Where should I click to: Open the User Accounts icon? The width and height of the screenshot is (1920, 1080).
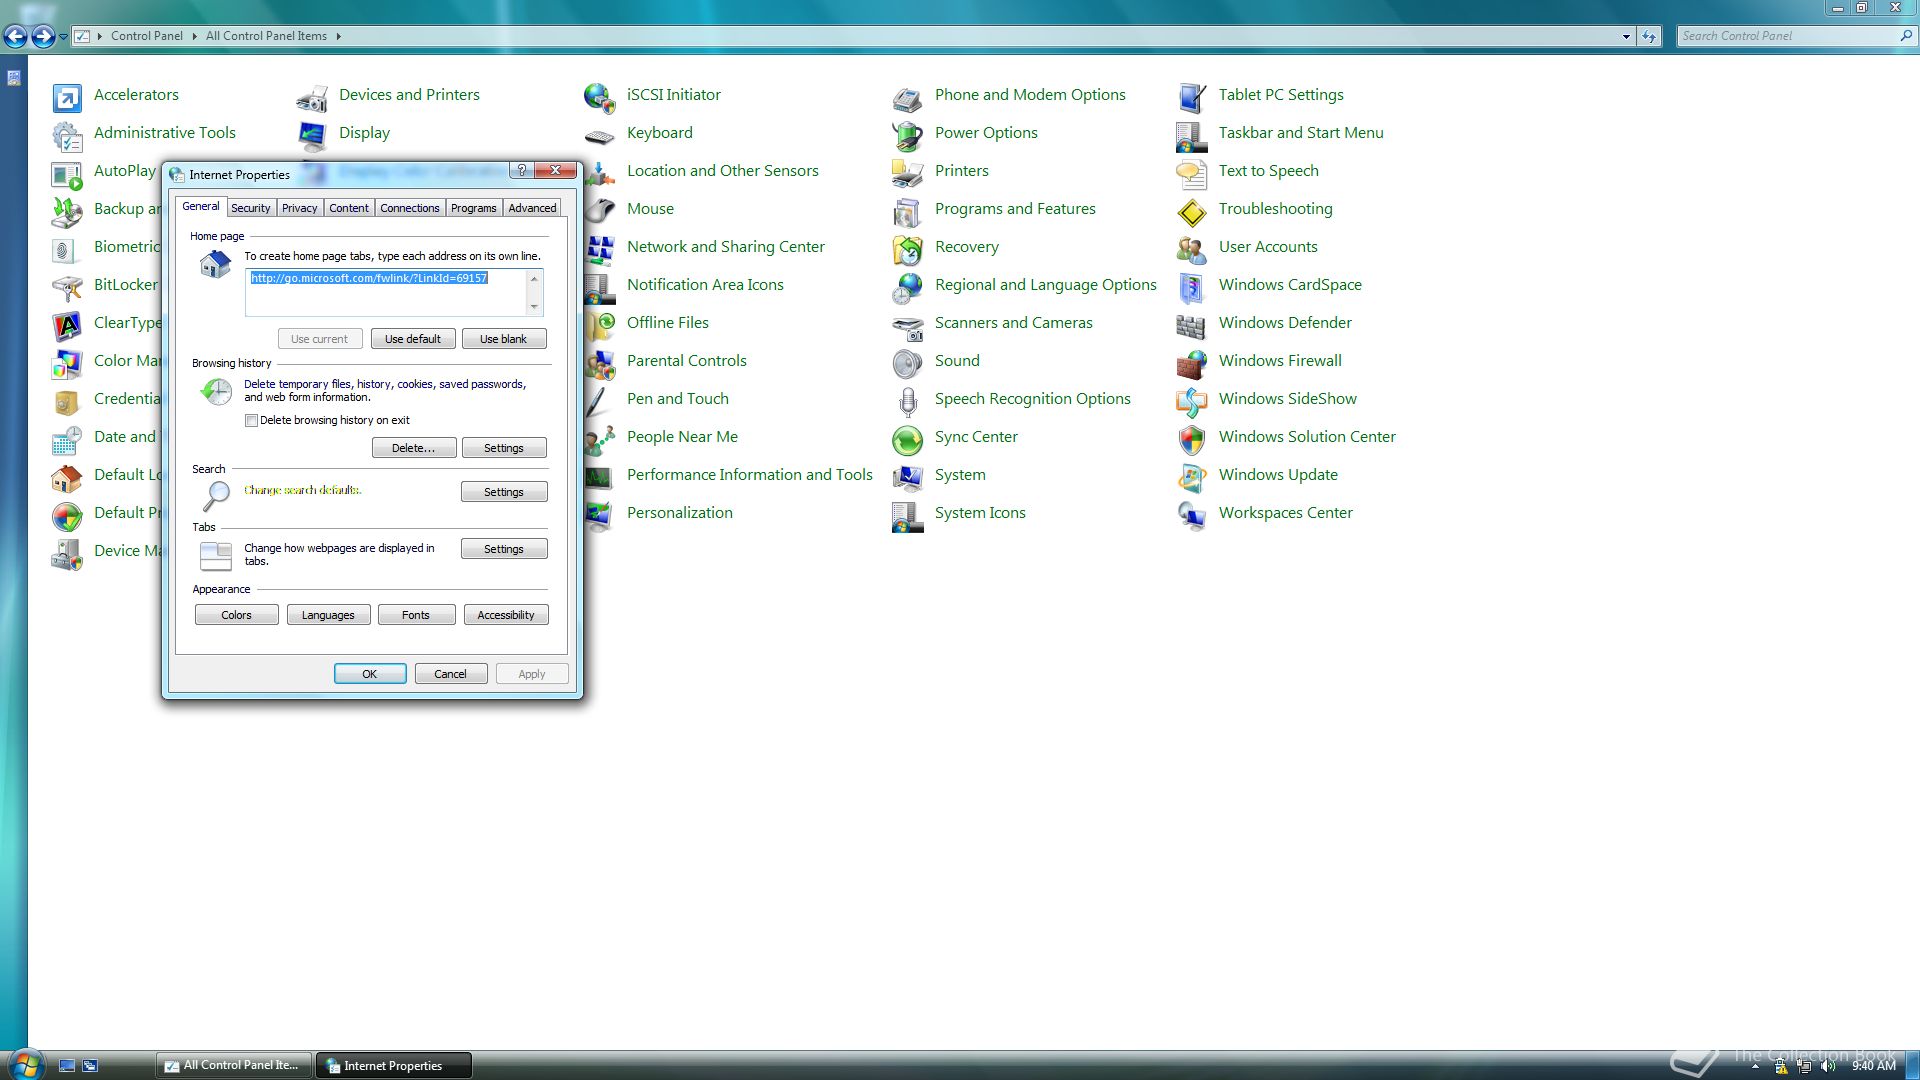[x=1192, y=248]
